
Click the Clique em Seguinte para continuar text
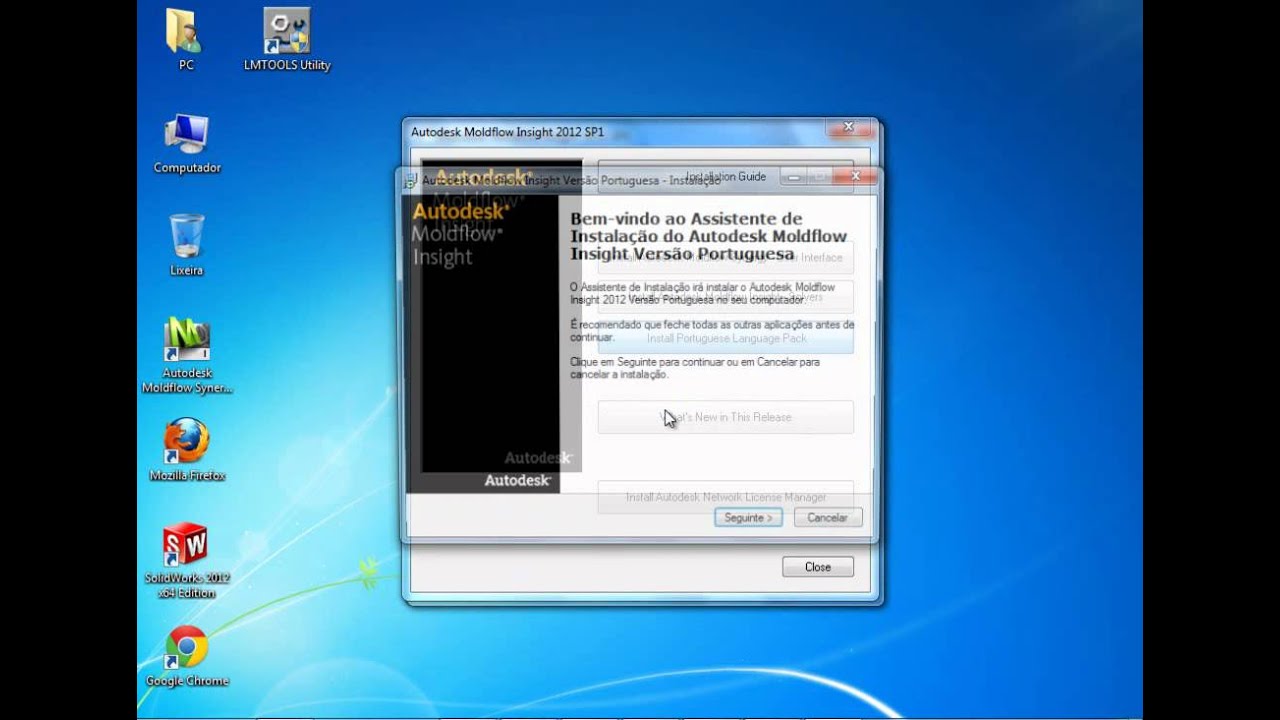click(x=695, y=368)
